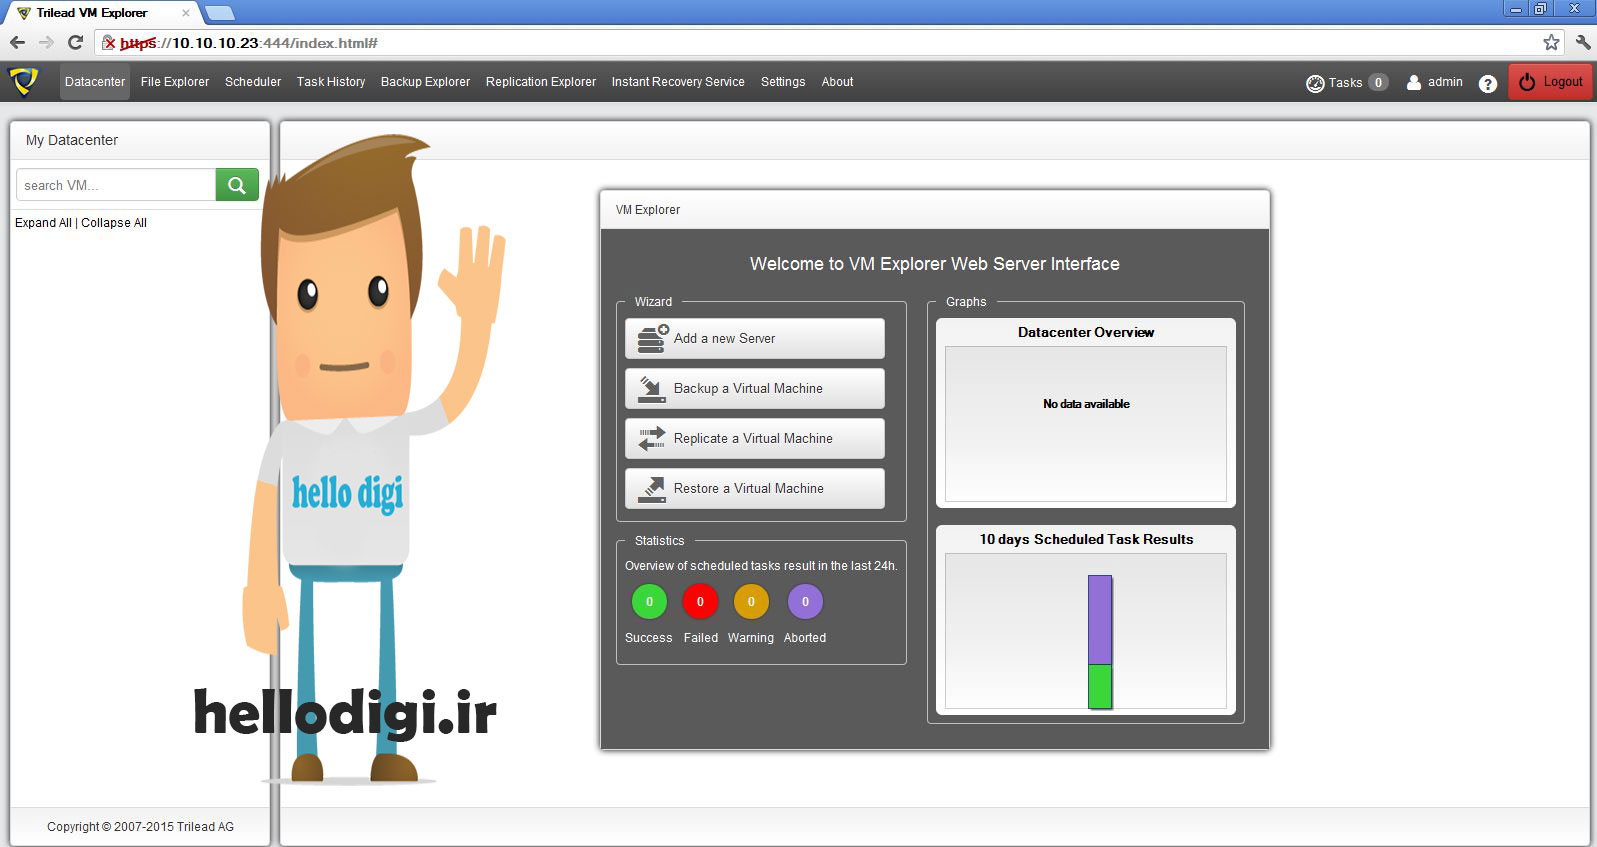This screenshot has height=847, width=1597.
Task: Open the browser wrench menu
Action: [1583, 42]
